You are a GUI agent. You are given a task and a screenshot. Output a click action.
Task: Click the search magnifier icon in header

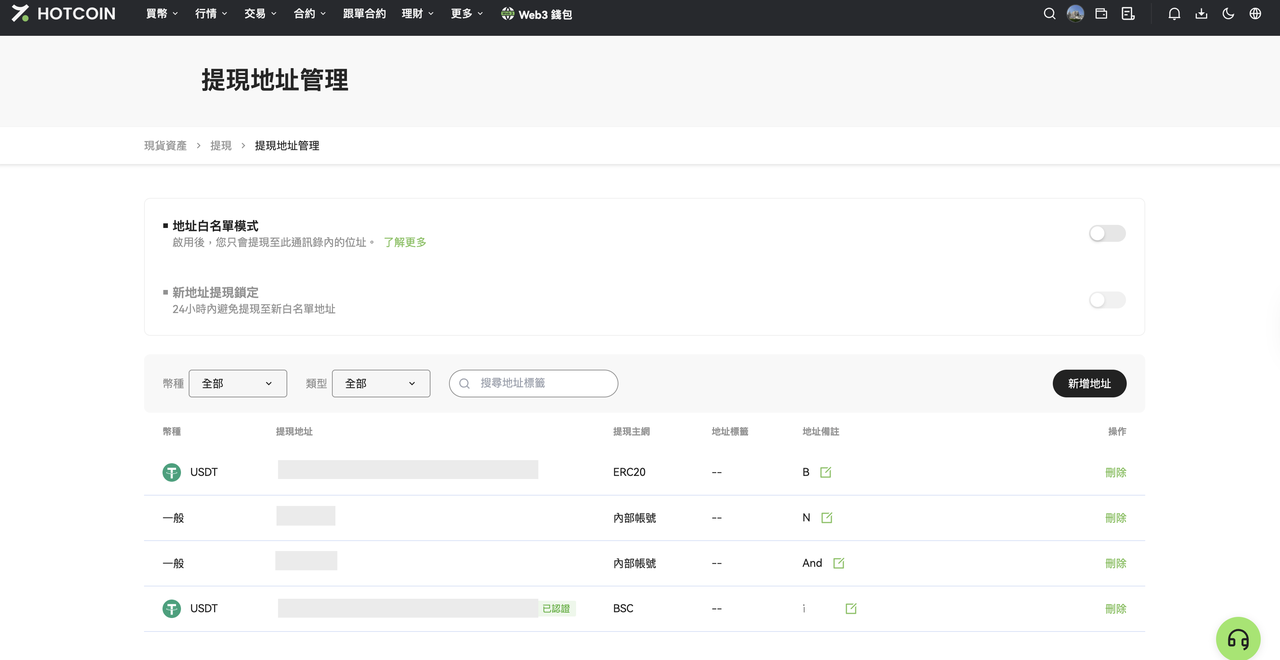coord(1049,14)
